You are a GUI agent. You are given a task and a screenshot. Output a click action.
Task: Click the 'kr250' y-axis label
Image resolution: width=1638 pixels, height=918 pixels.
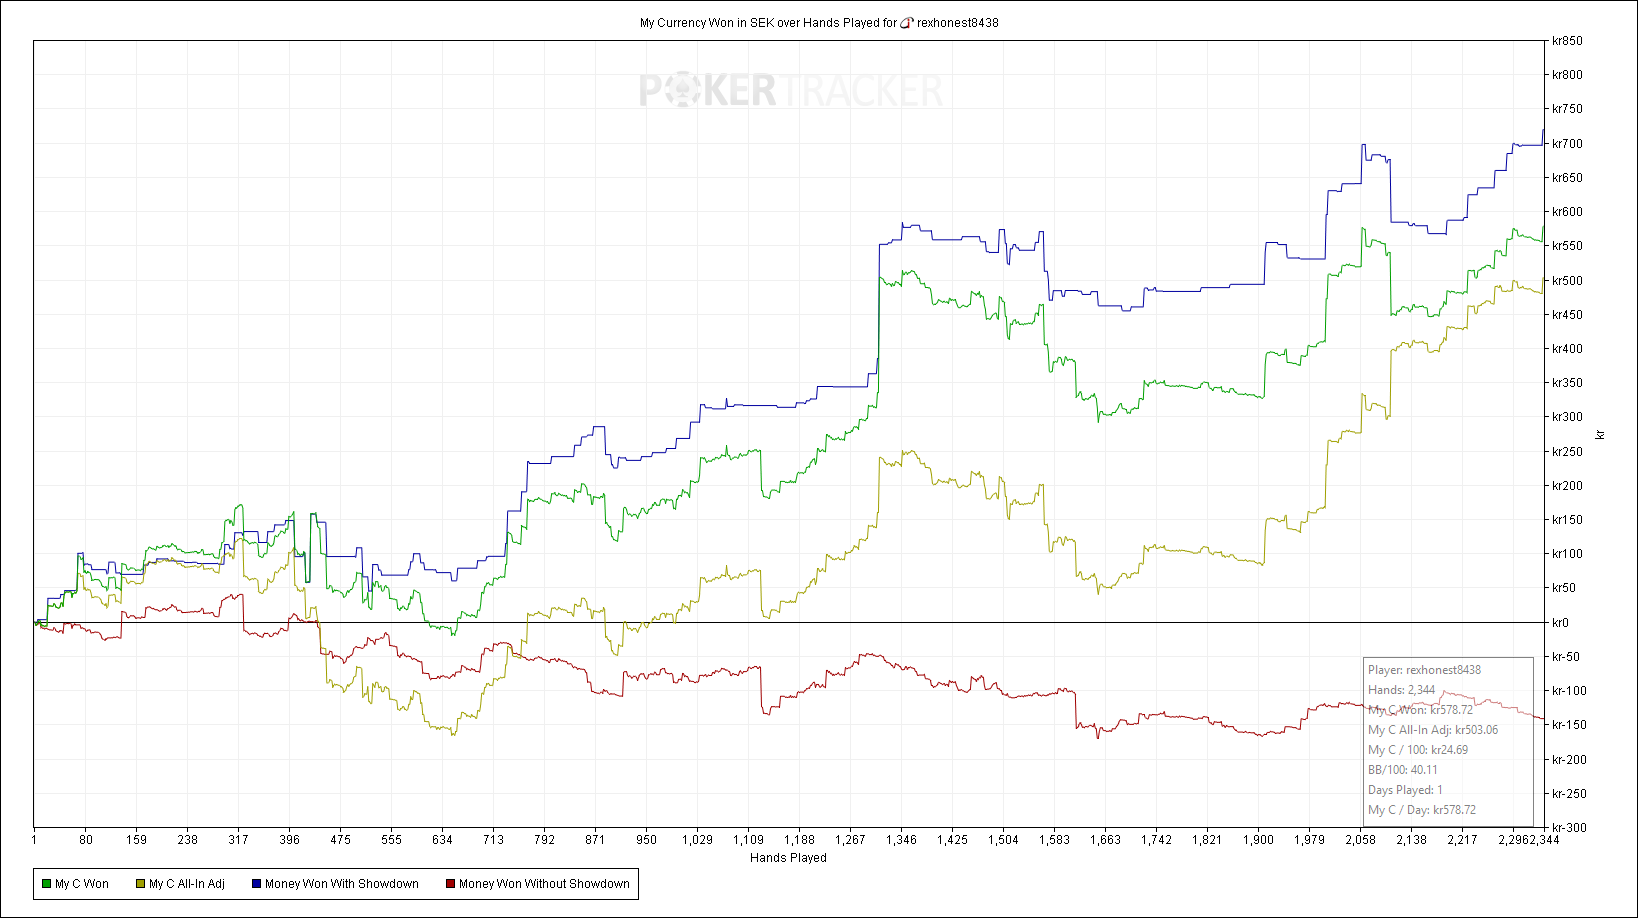click(x=1567, y=452)
